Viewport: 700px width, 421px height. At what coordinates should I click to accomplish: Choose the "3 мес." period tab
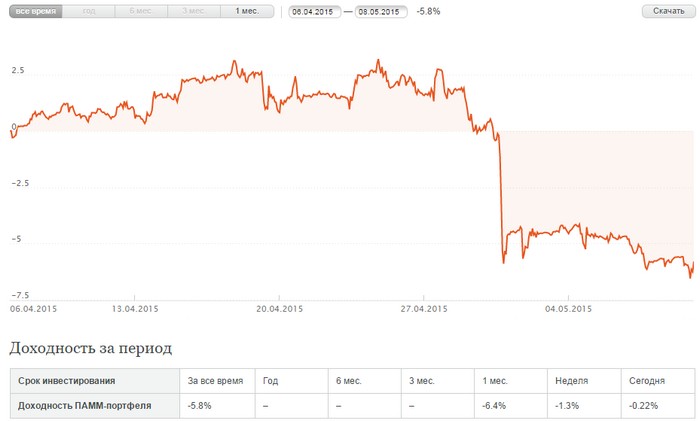tap(194, 11)
